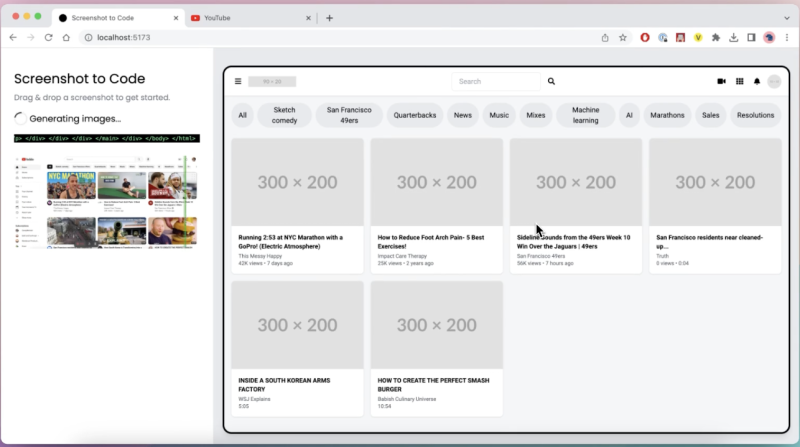
Task: Open the NYC Marathon video placeholder thumbnail
Action: click(297, 182)
